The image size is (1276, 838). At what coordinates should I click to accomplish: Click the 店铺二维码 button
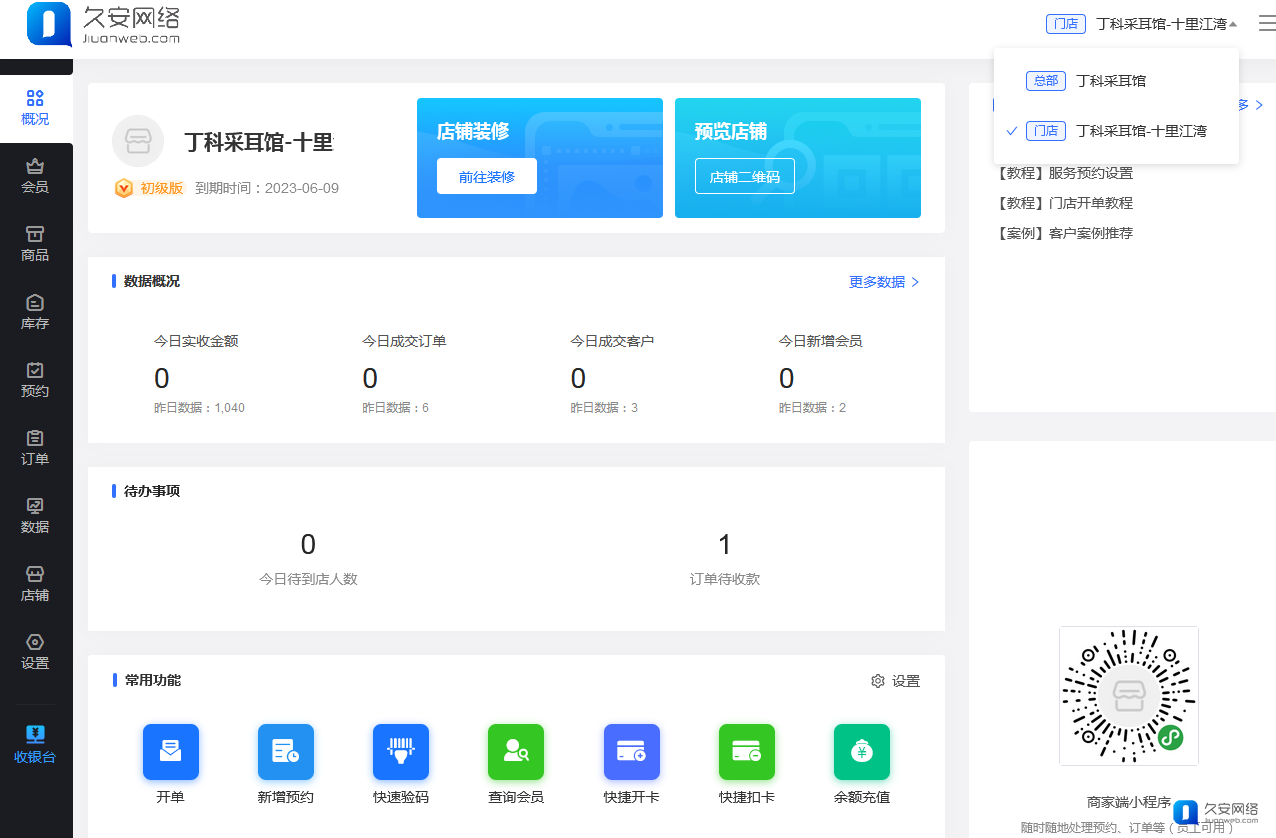(745, 176)
